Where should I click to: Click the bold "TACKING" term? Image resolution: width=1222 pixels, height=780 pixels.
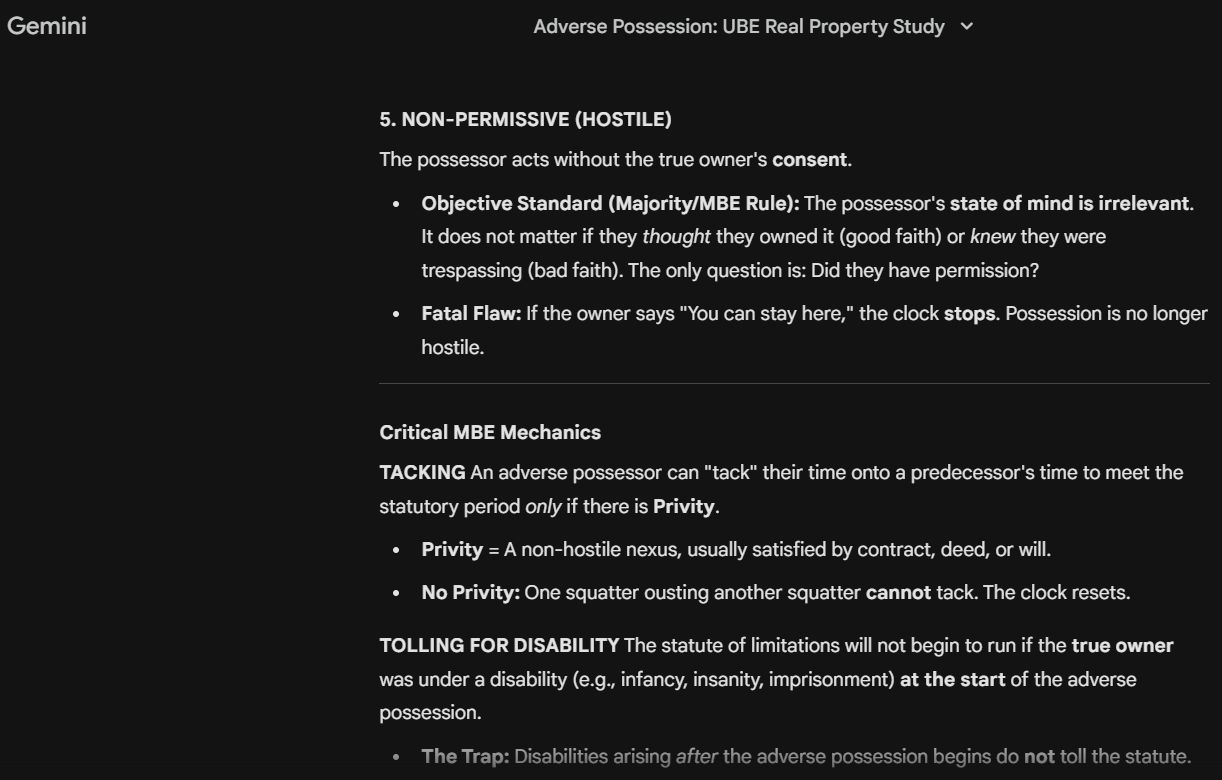point(422,472)
